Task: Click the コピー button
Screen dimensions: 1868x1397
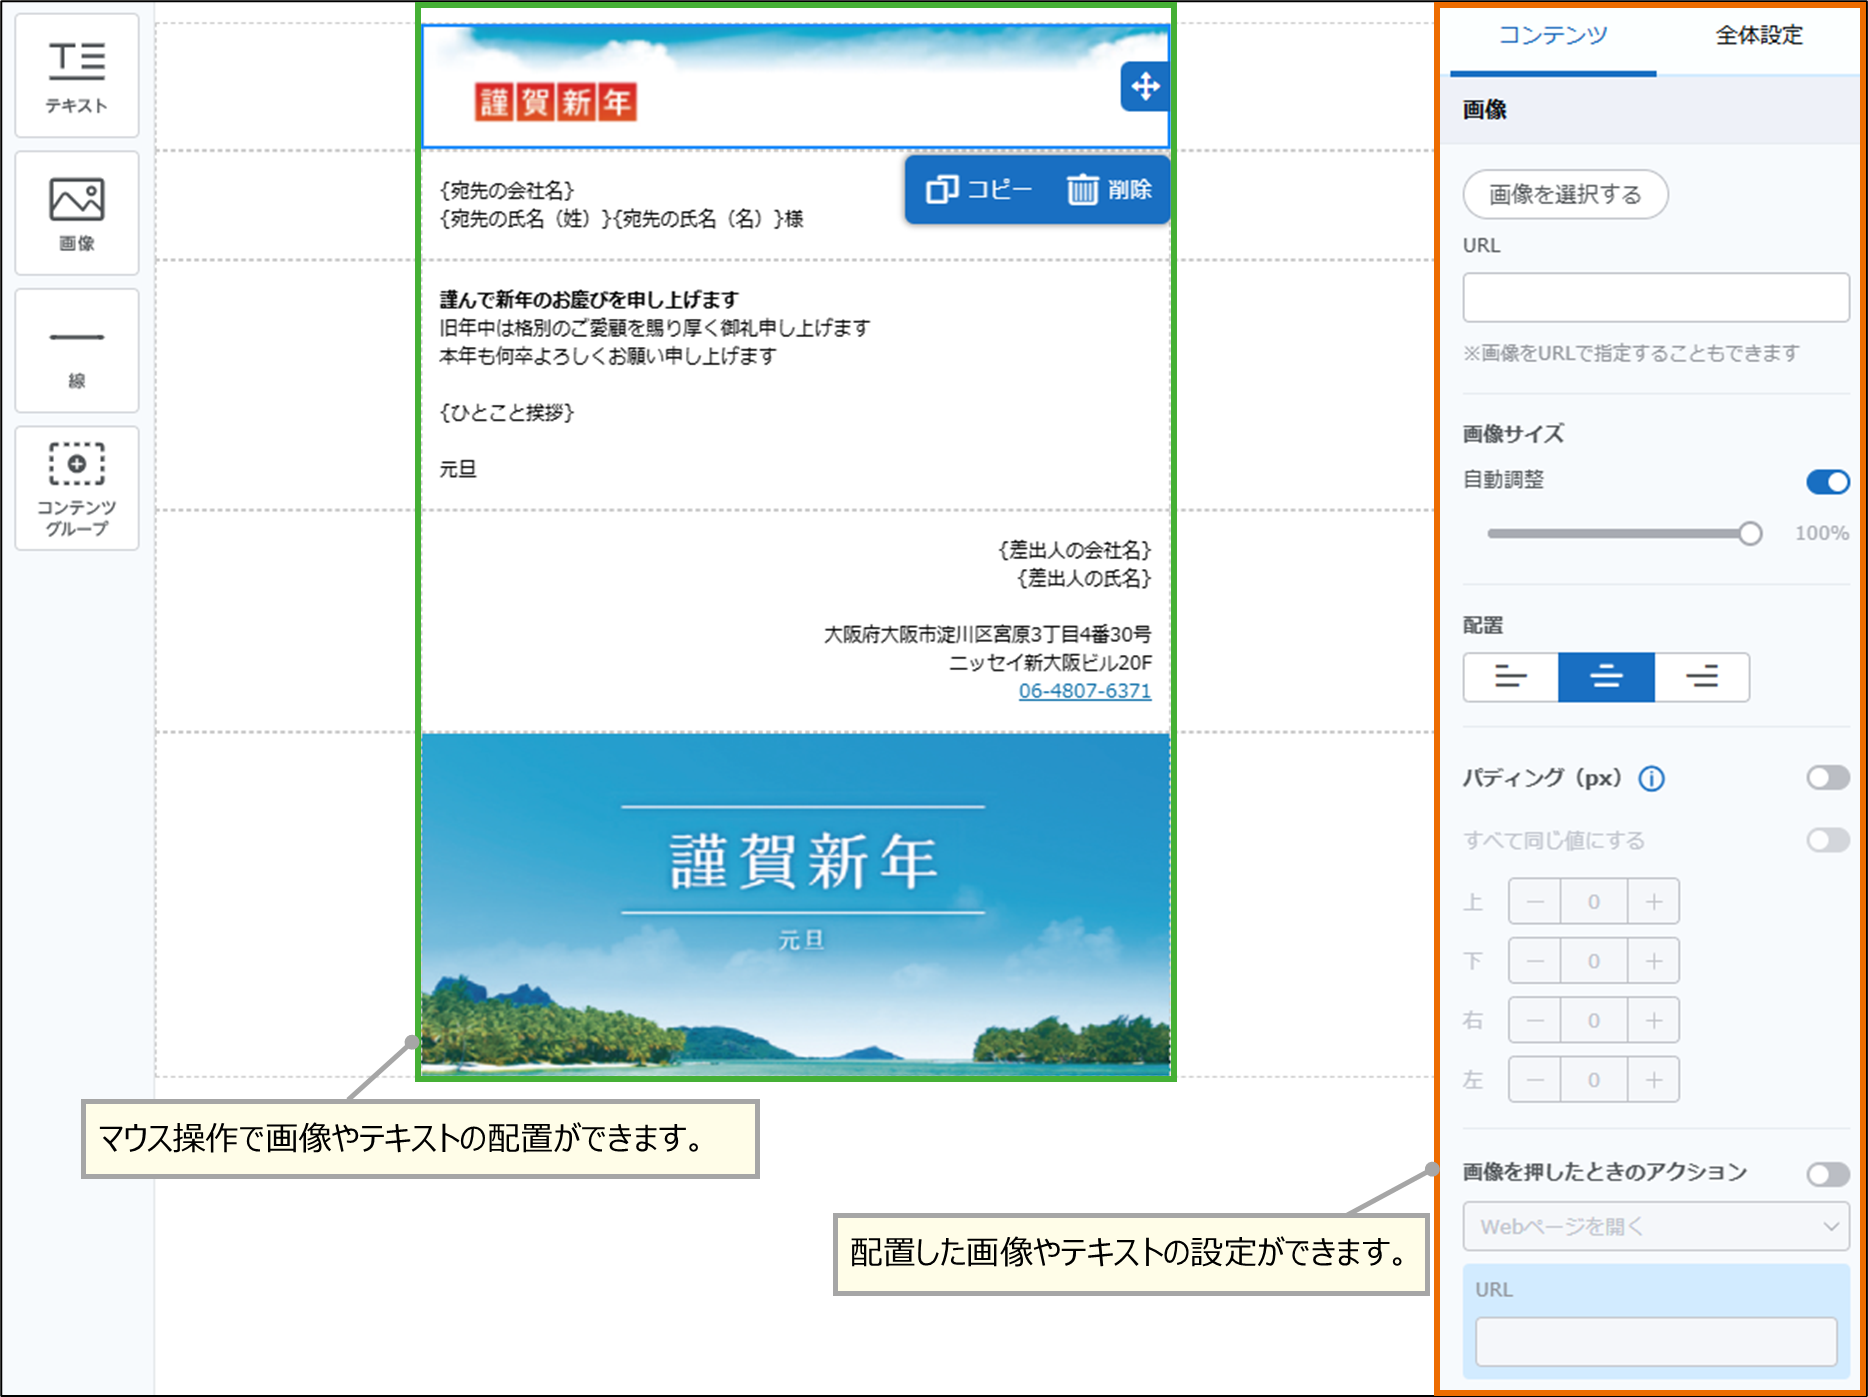Action: tap(979, 189)
